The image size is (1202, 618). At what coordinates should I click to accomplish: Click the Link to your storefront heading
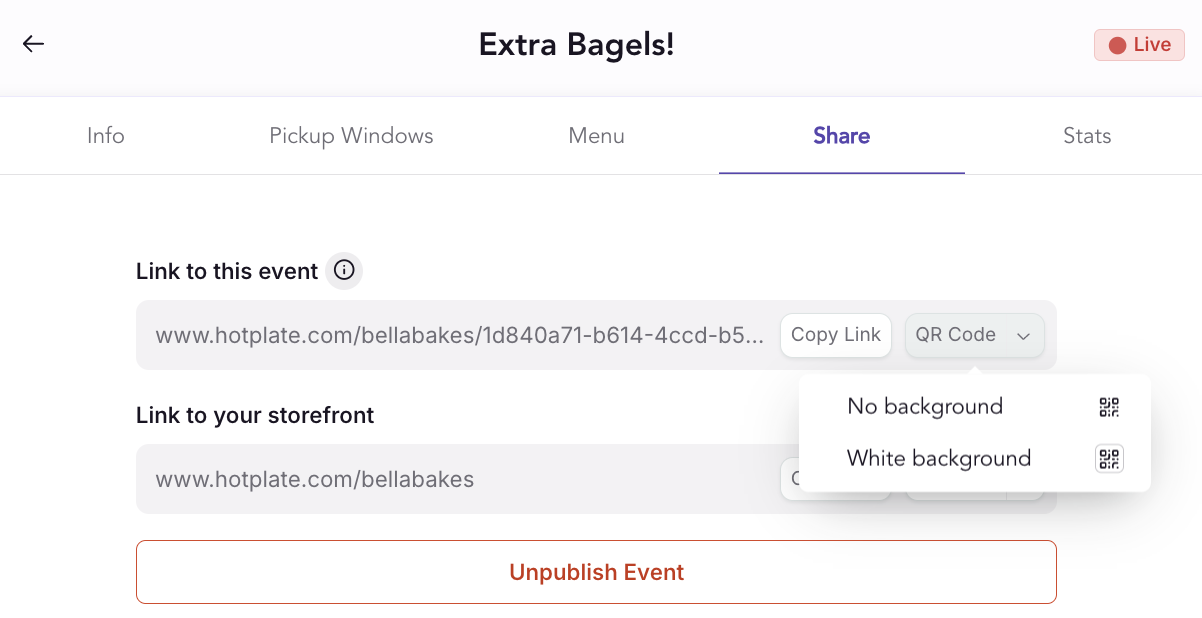point(255,415)
